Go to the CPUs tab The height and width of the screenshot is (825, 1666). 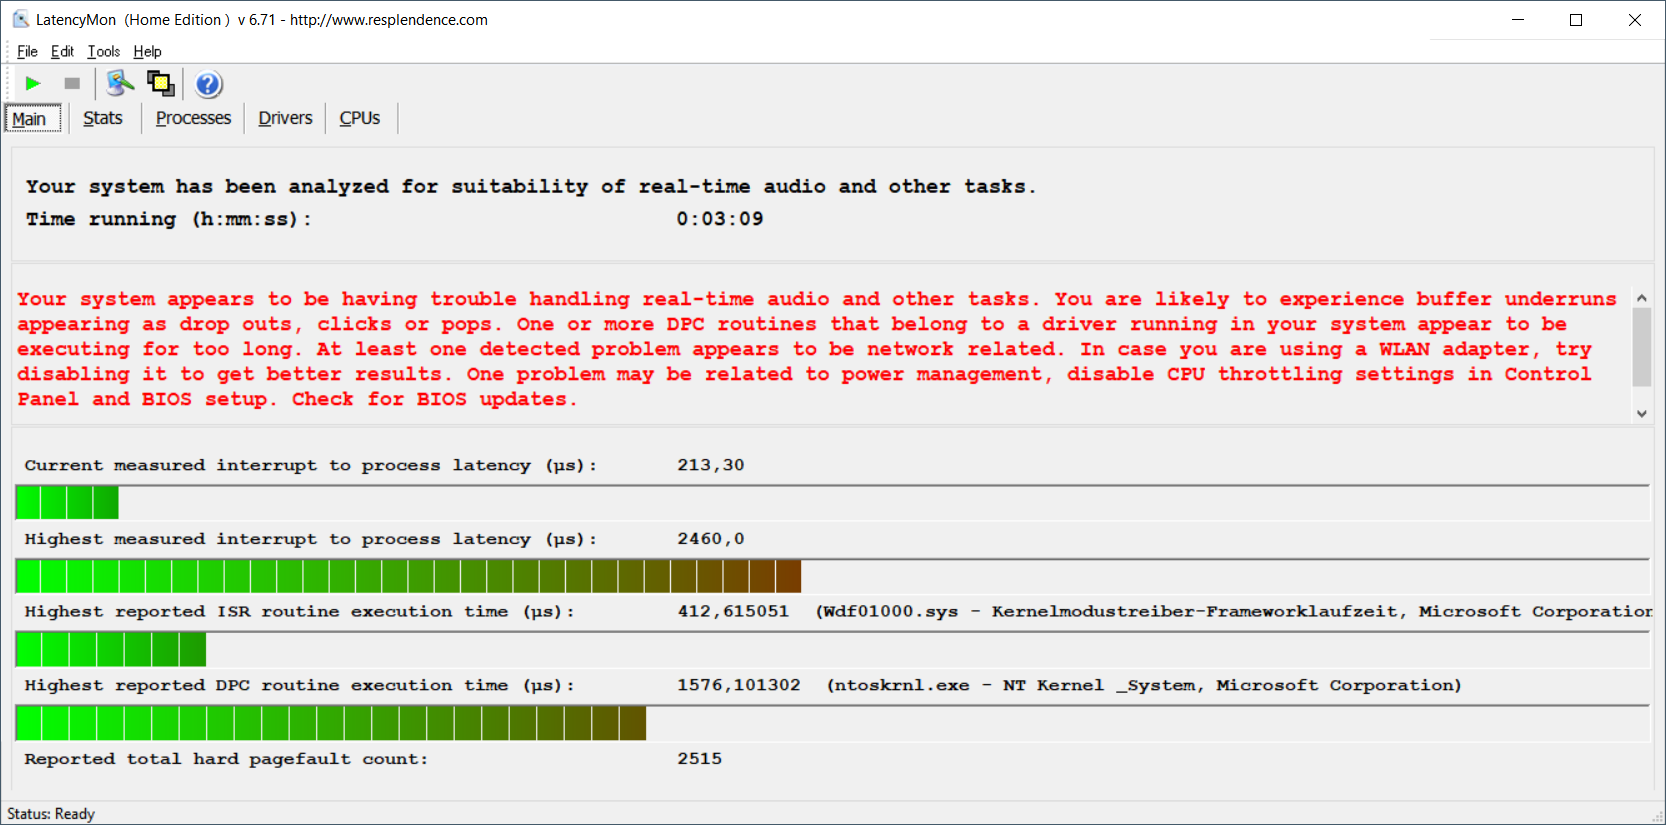click(x=359, y=118)
